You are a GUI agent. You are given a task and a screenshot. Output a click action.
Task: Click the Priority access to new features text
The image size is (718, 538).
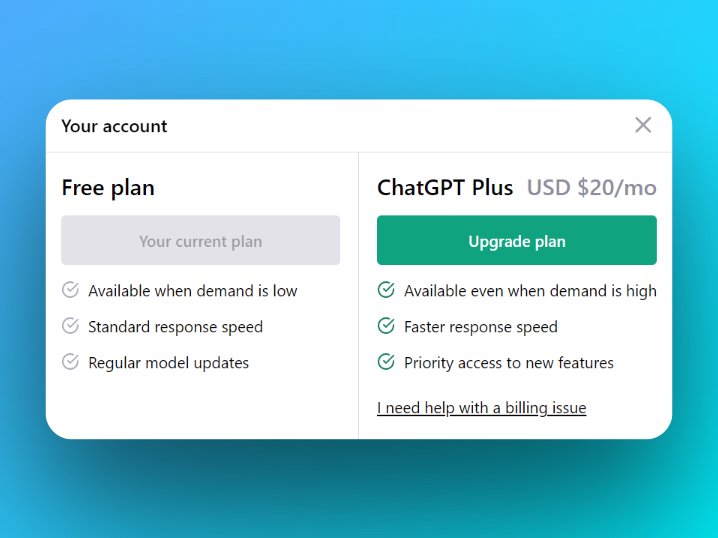point(509,363)
